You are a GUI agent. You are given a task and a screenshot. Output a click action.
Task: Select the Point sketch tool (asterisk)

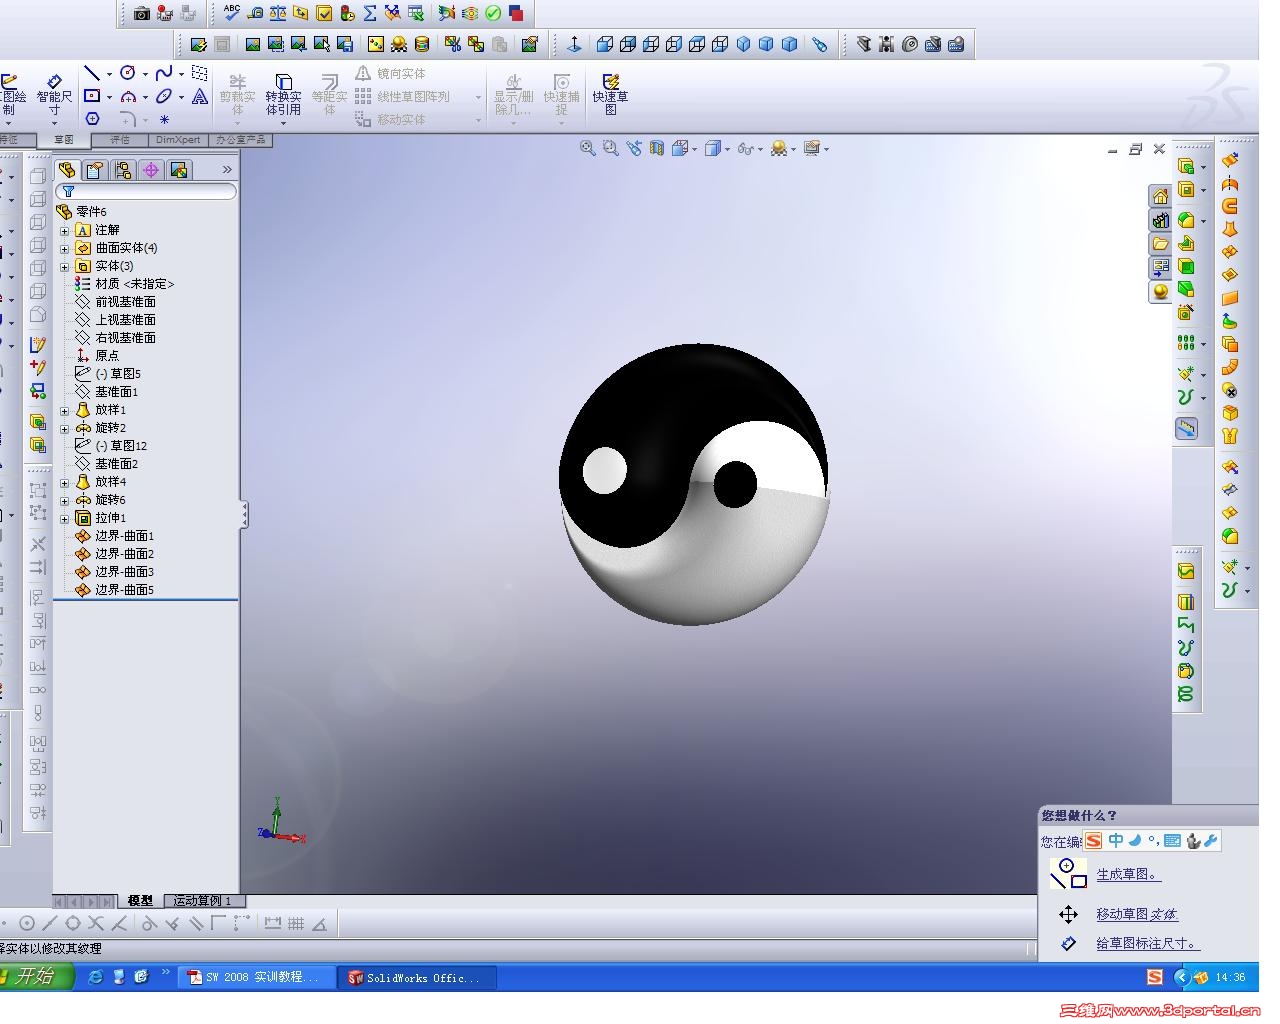pyautogui.click(x=164, y=119)
